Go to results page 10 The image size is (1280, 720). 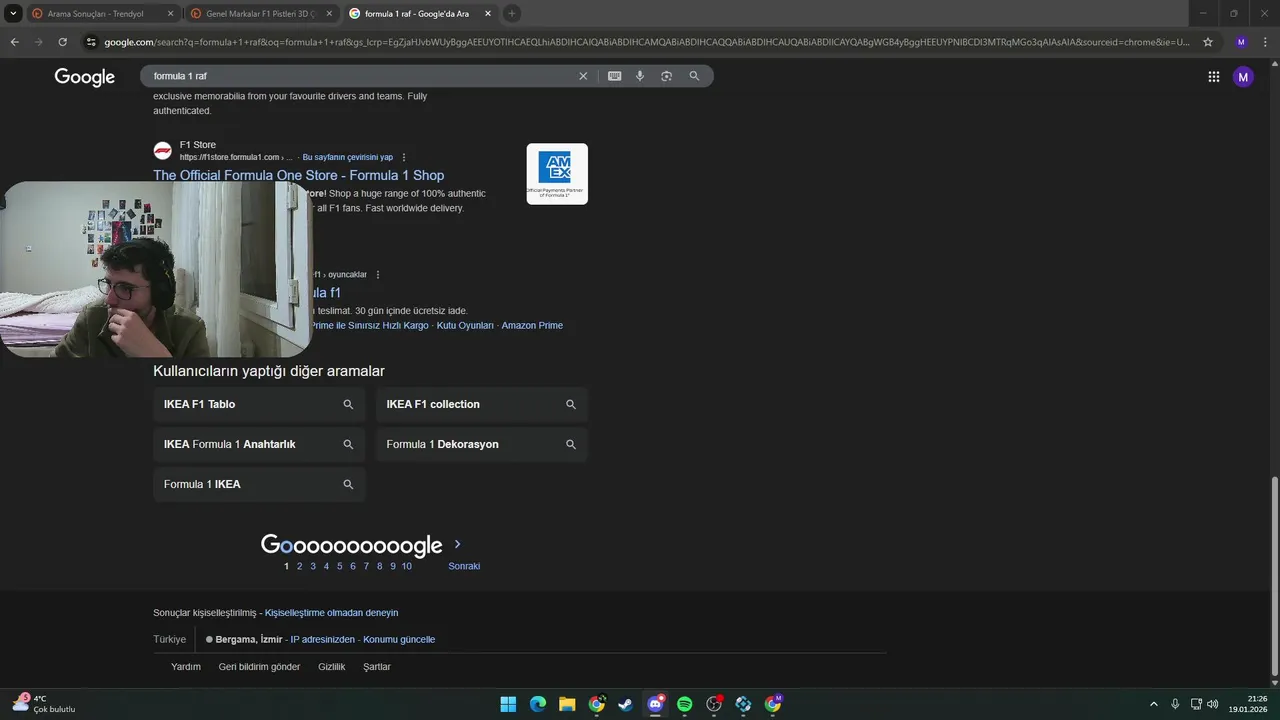click(x=406, y=566)
